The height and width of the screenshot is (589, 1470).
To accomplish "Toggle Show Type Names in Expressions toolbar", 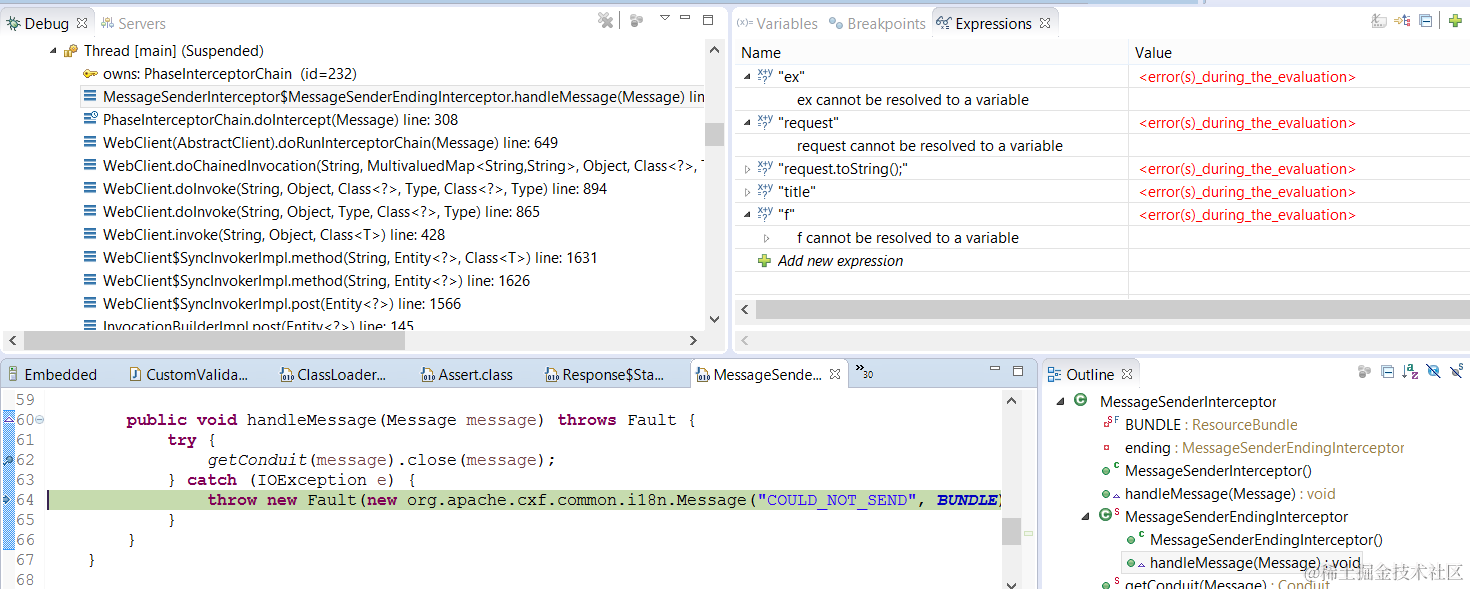I will [1379, 20].
